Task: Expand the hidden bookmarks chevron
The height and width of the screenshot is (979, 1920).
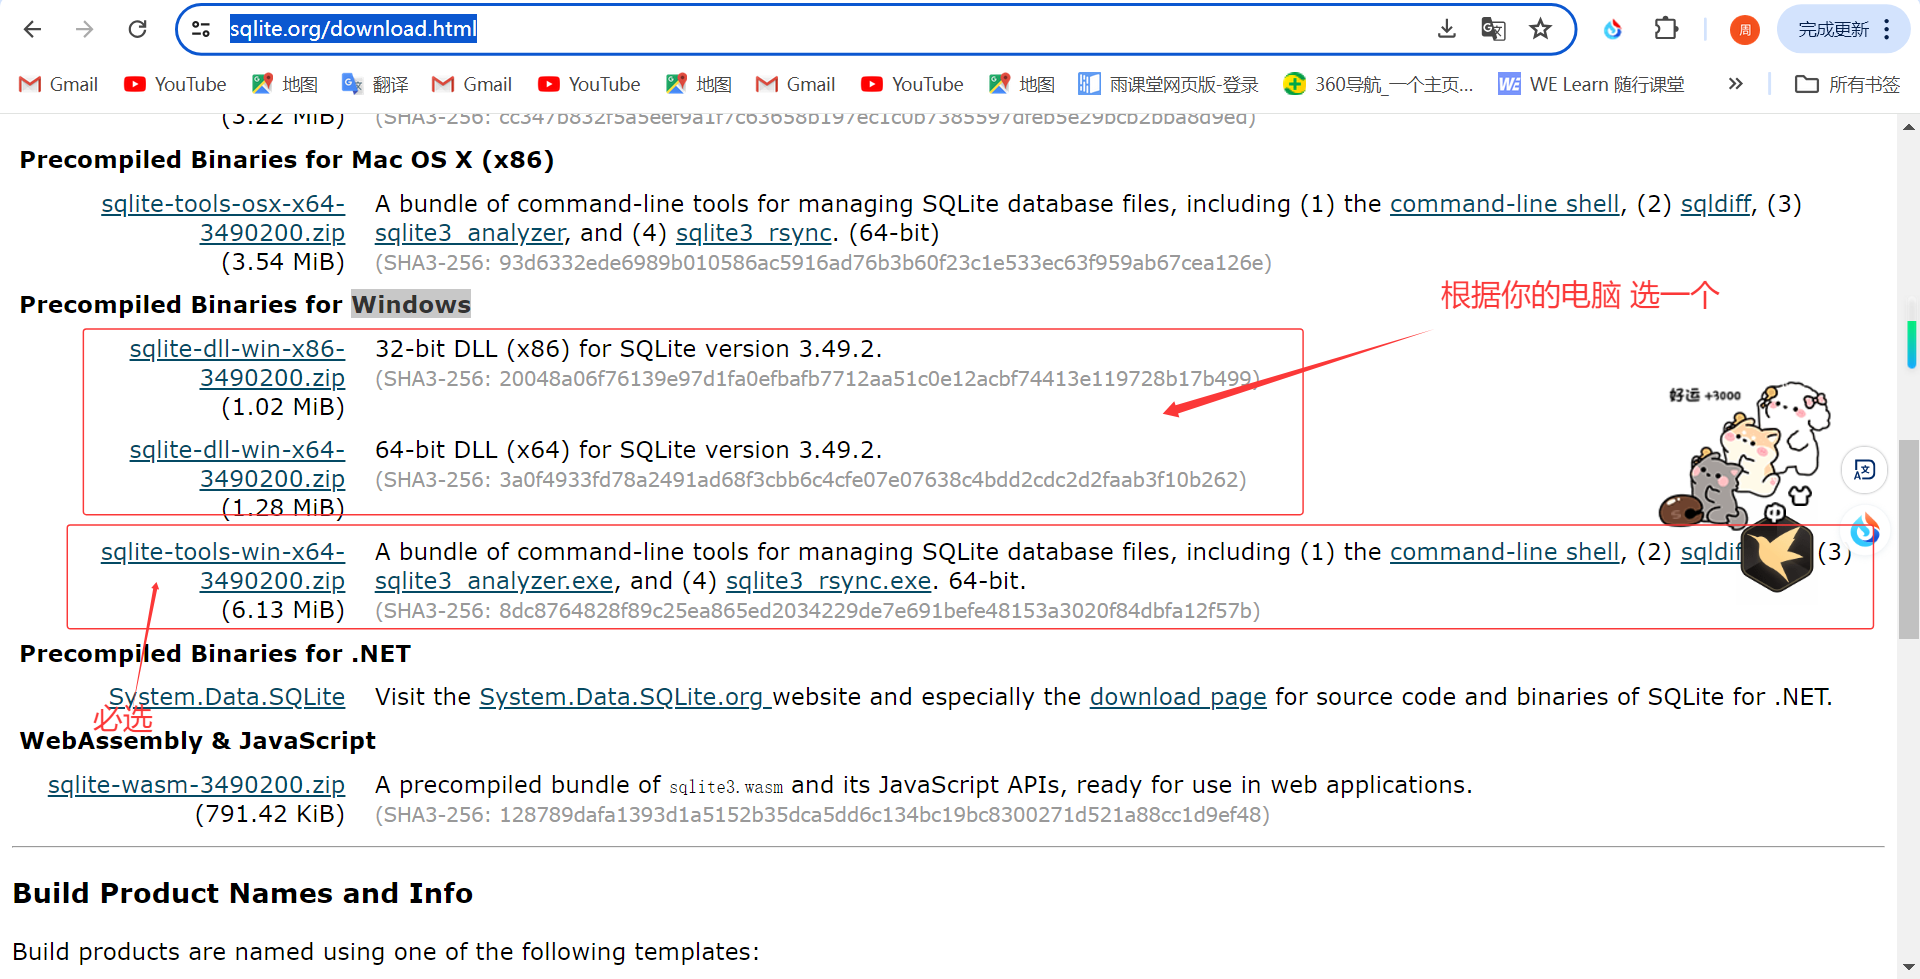Action: tap(1735, 84)
